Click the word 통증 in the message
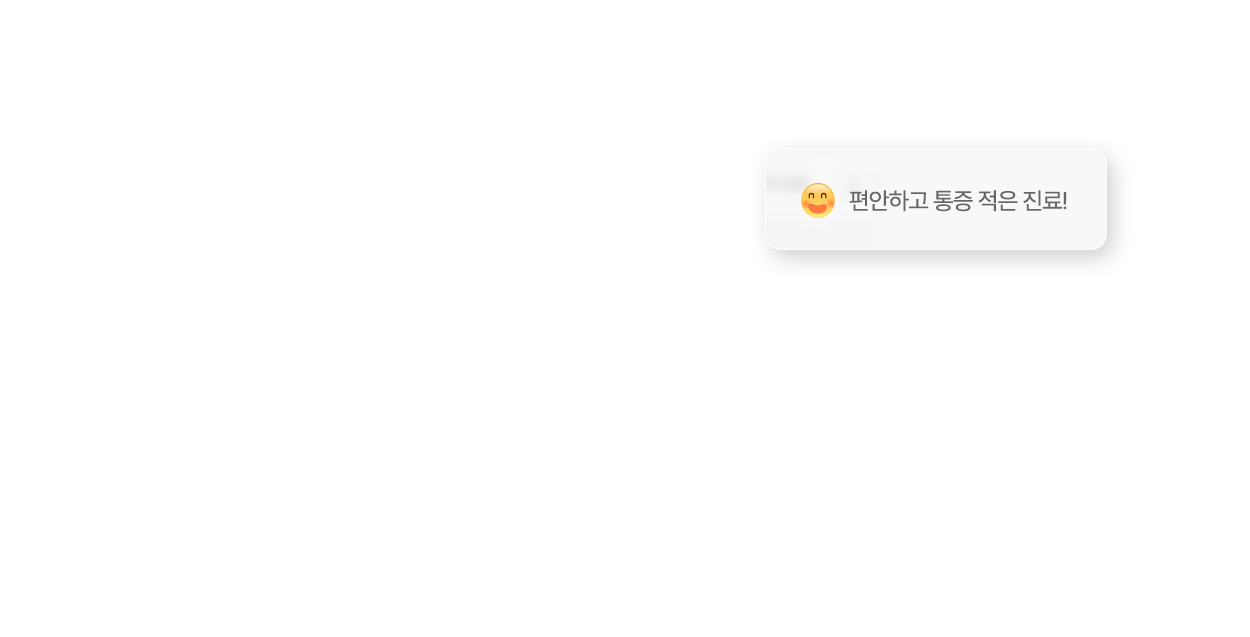The height and width of the screenshot is (637, 1250). tap(953, 201)
